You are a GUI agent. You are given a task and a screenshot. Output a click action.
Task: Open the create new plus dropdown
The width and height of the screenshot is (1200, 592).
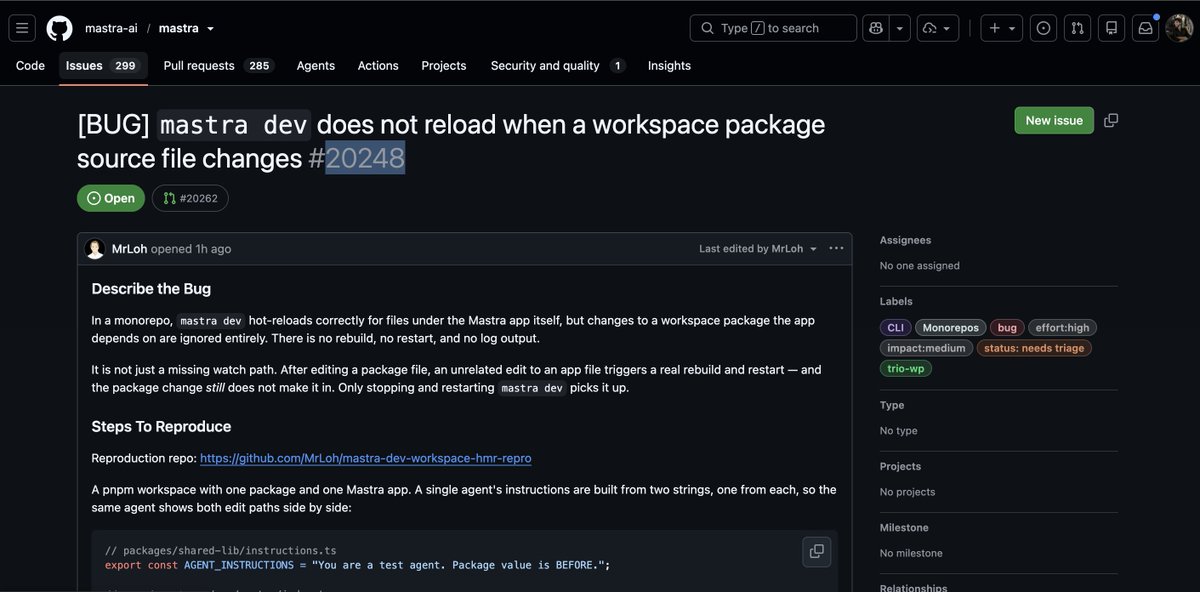click(x=1002, y=28)
